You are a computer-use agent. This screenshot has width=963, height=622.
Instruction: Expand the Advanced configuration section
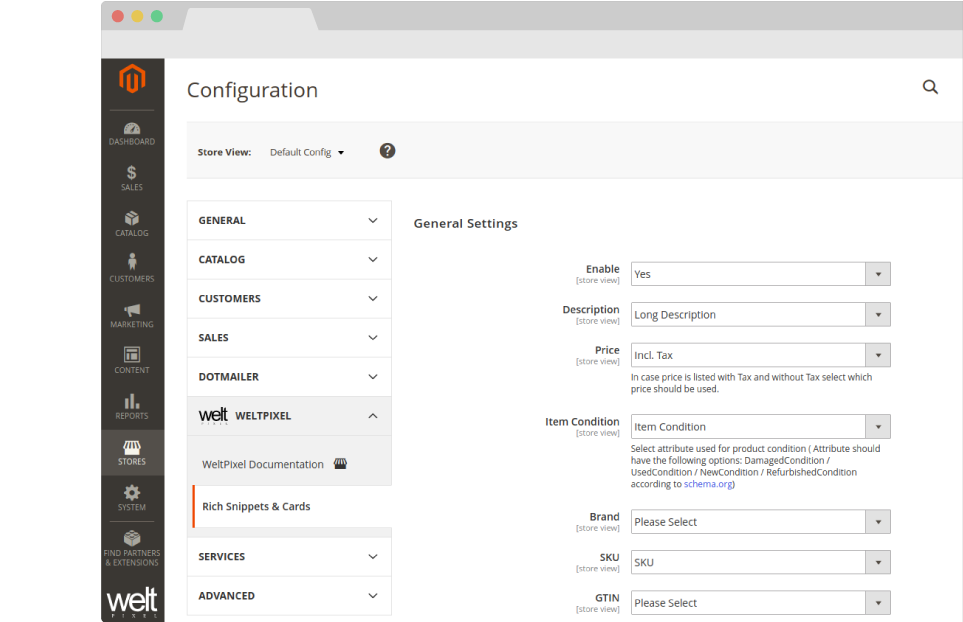click(x=289, y=596)
